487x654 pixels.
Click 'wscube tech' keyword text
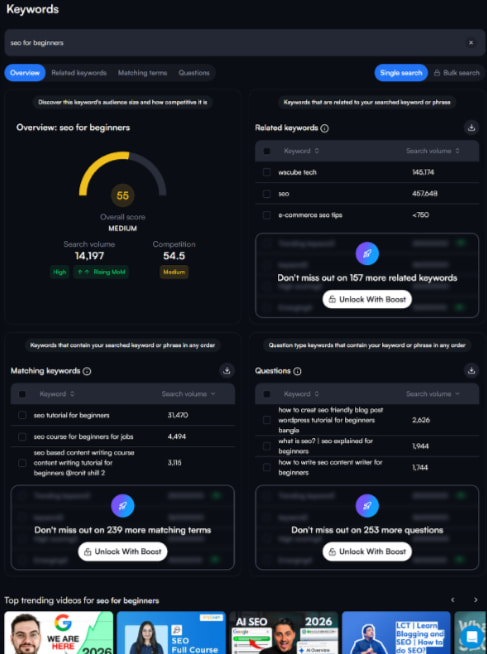coord(297,172)
